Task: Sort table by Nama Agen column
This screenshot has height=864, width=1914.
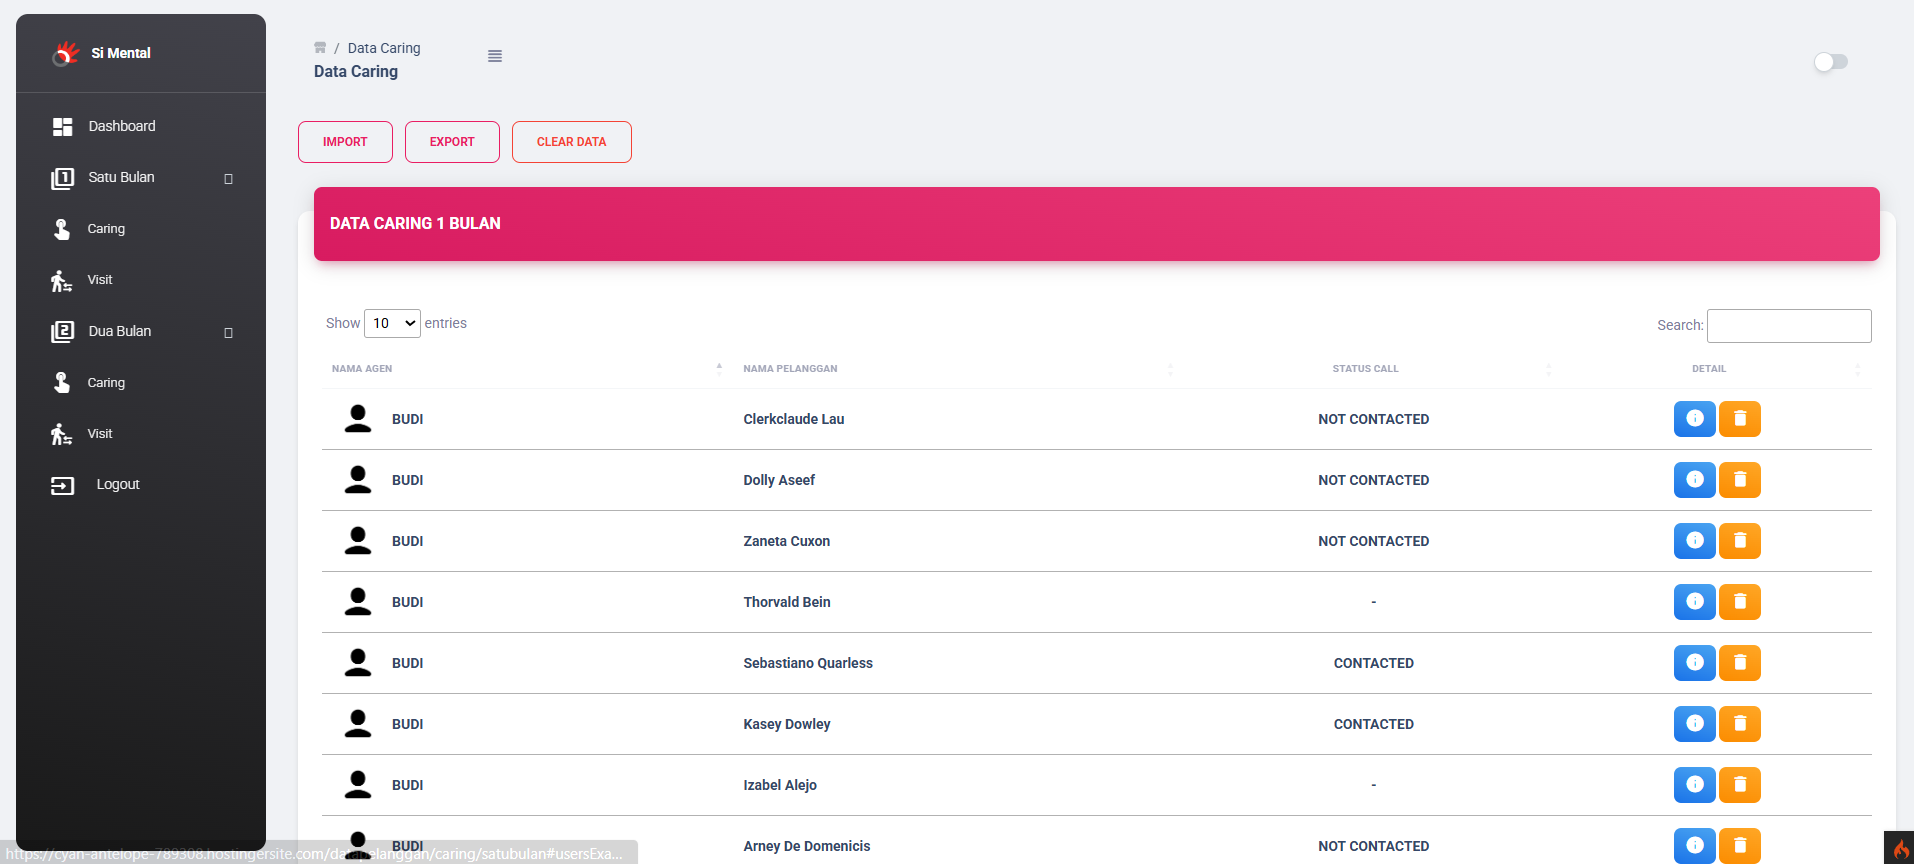Action: click(x=527, y=369)
